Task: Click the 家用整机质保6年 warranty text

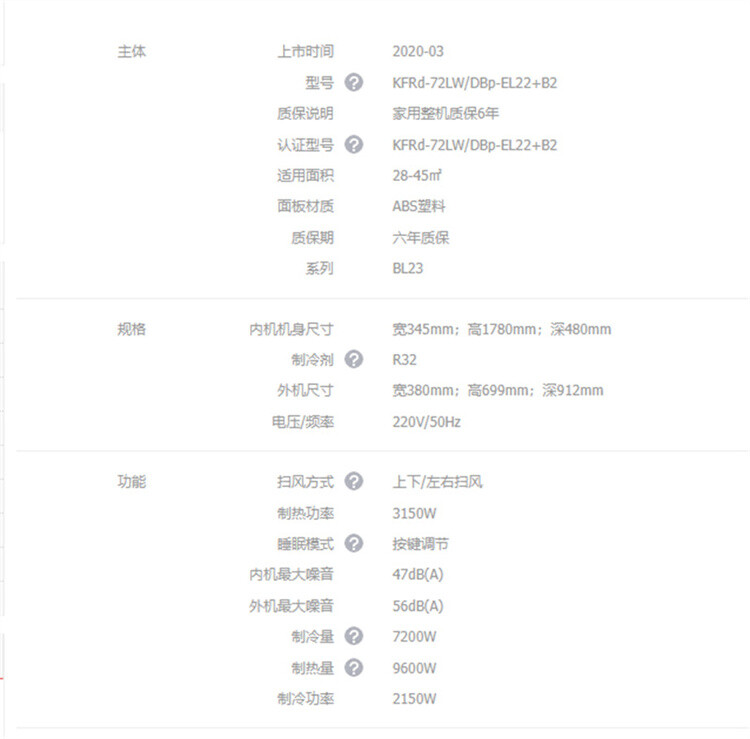Action: point(446,113)
